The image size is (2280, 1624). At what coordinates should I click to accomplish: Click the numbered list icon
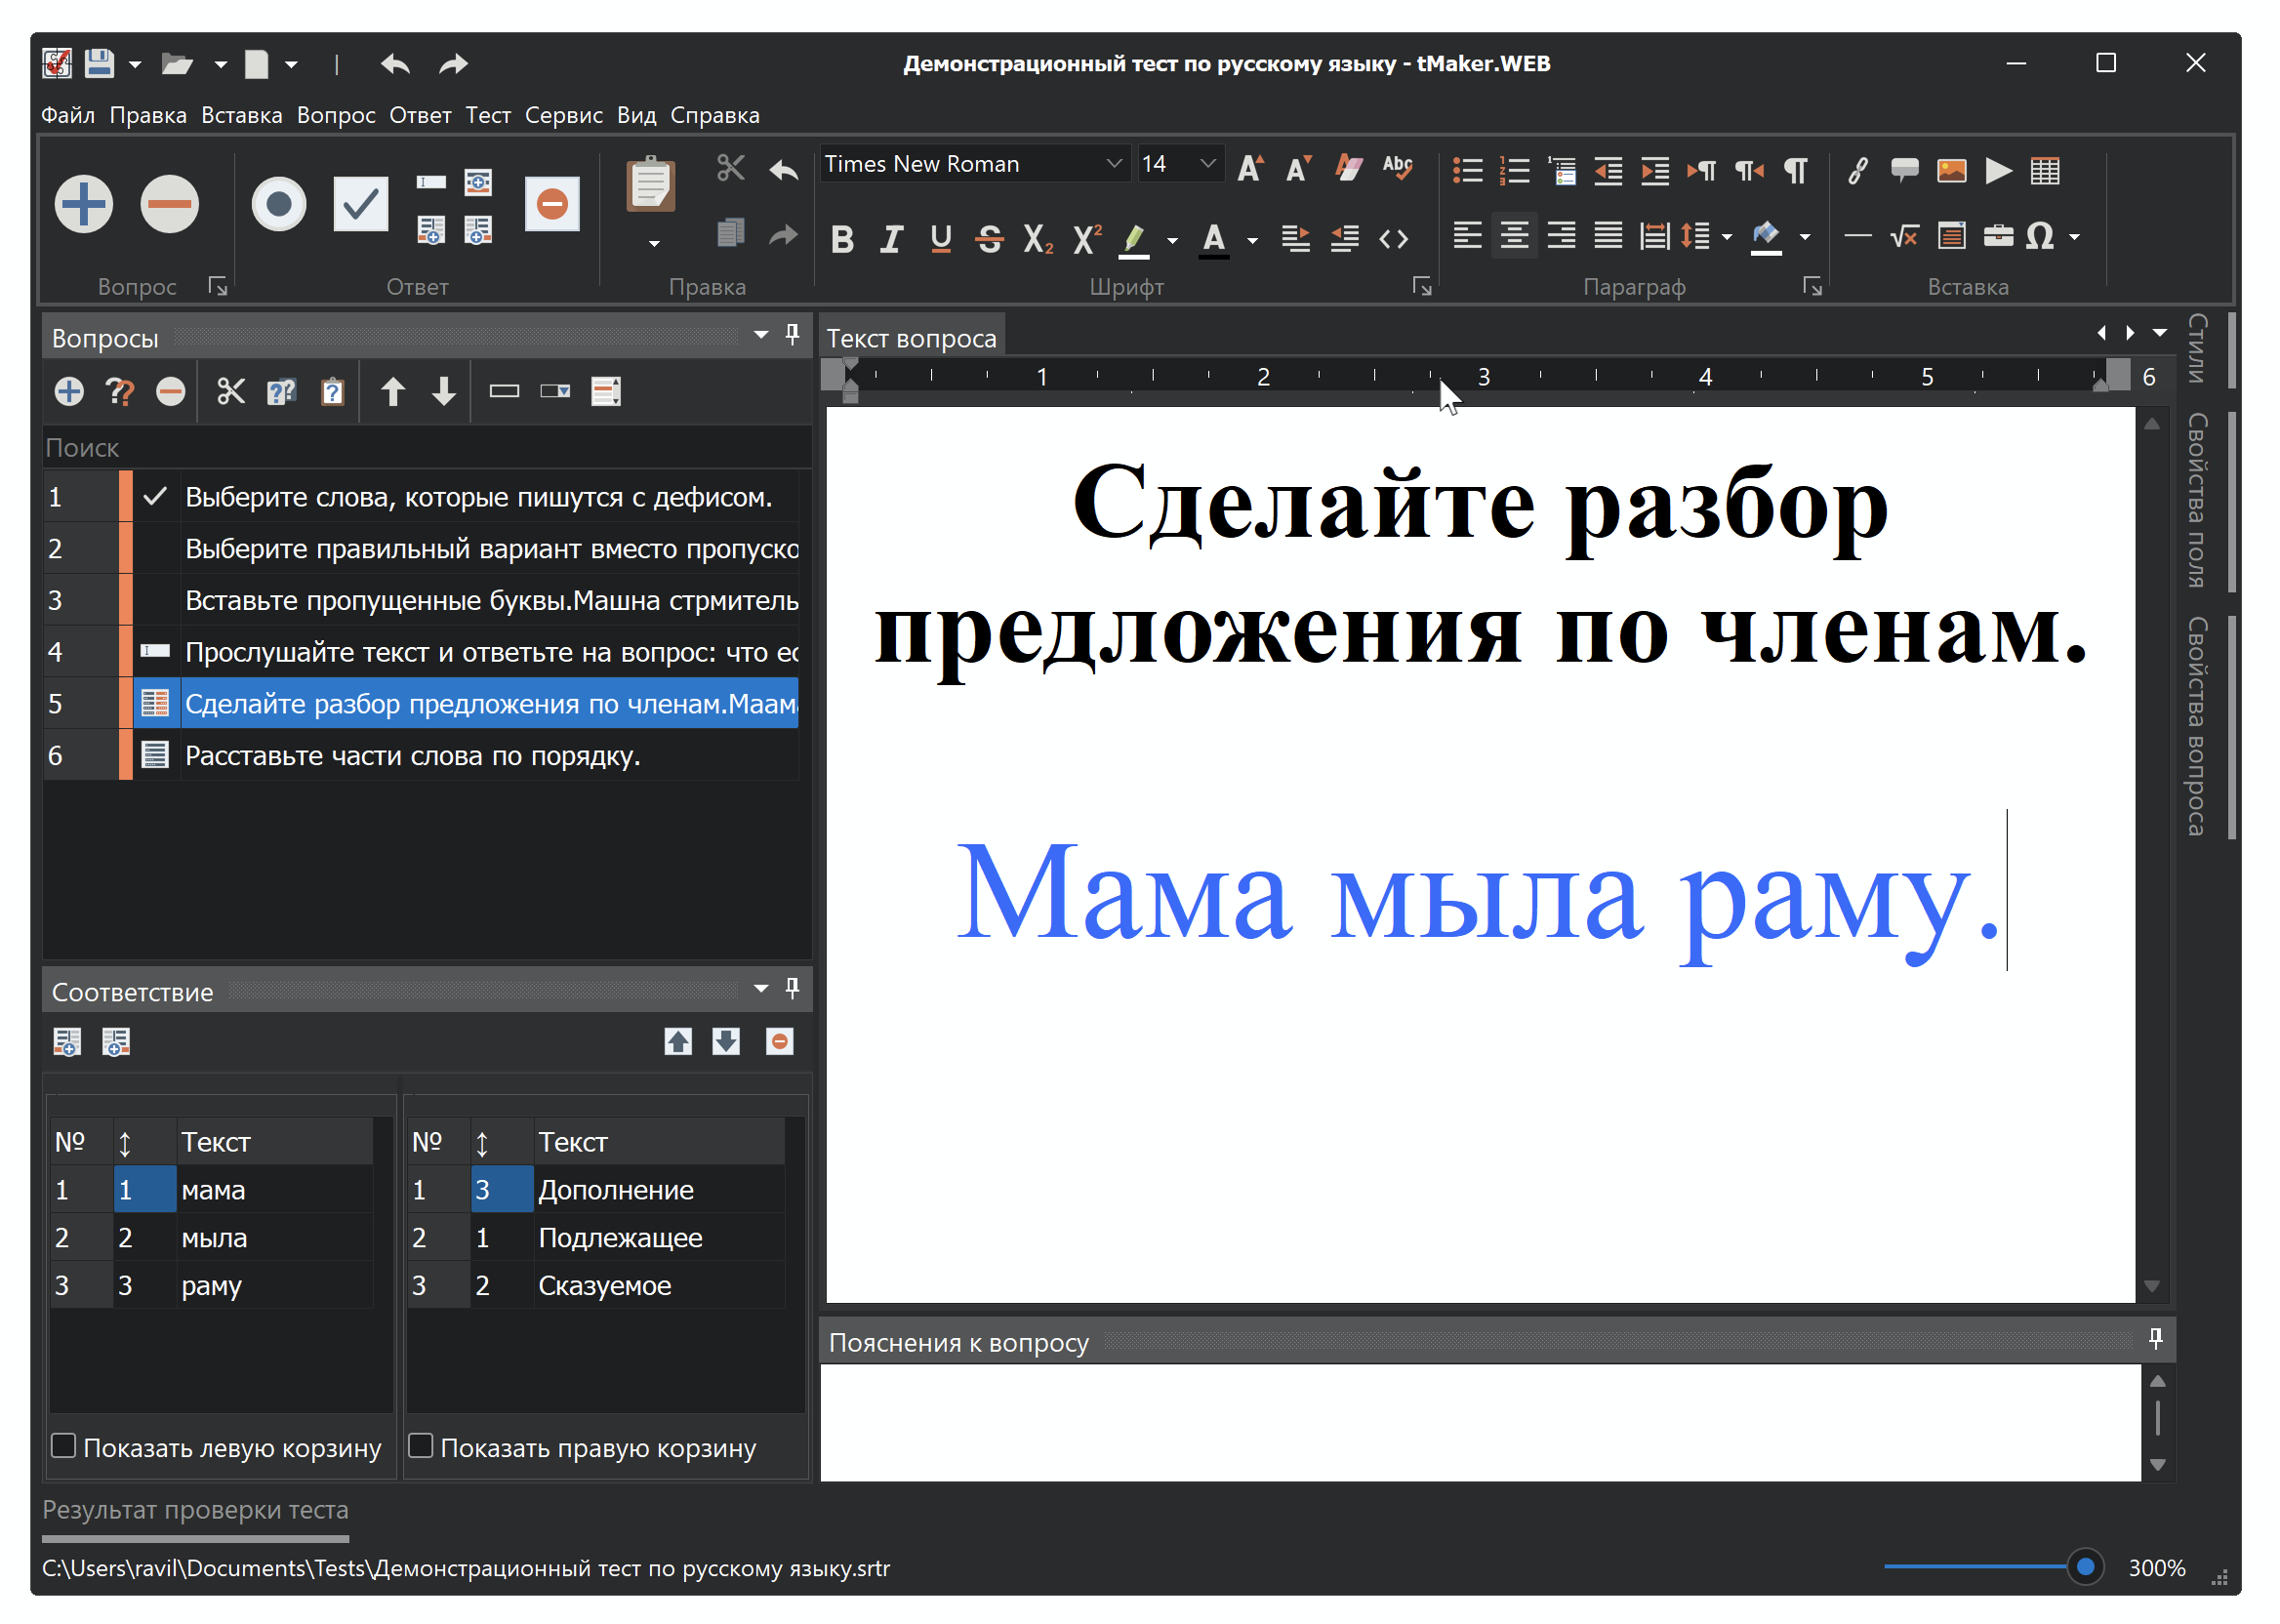pos(1514,171)
